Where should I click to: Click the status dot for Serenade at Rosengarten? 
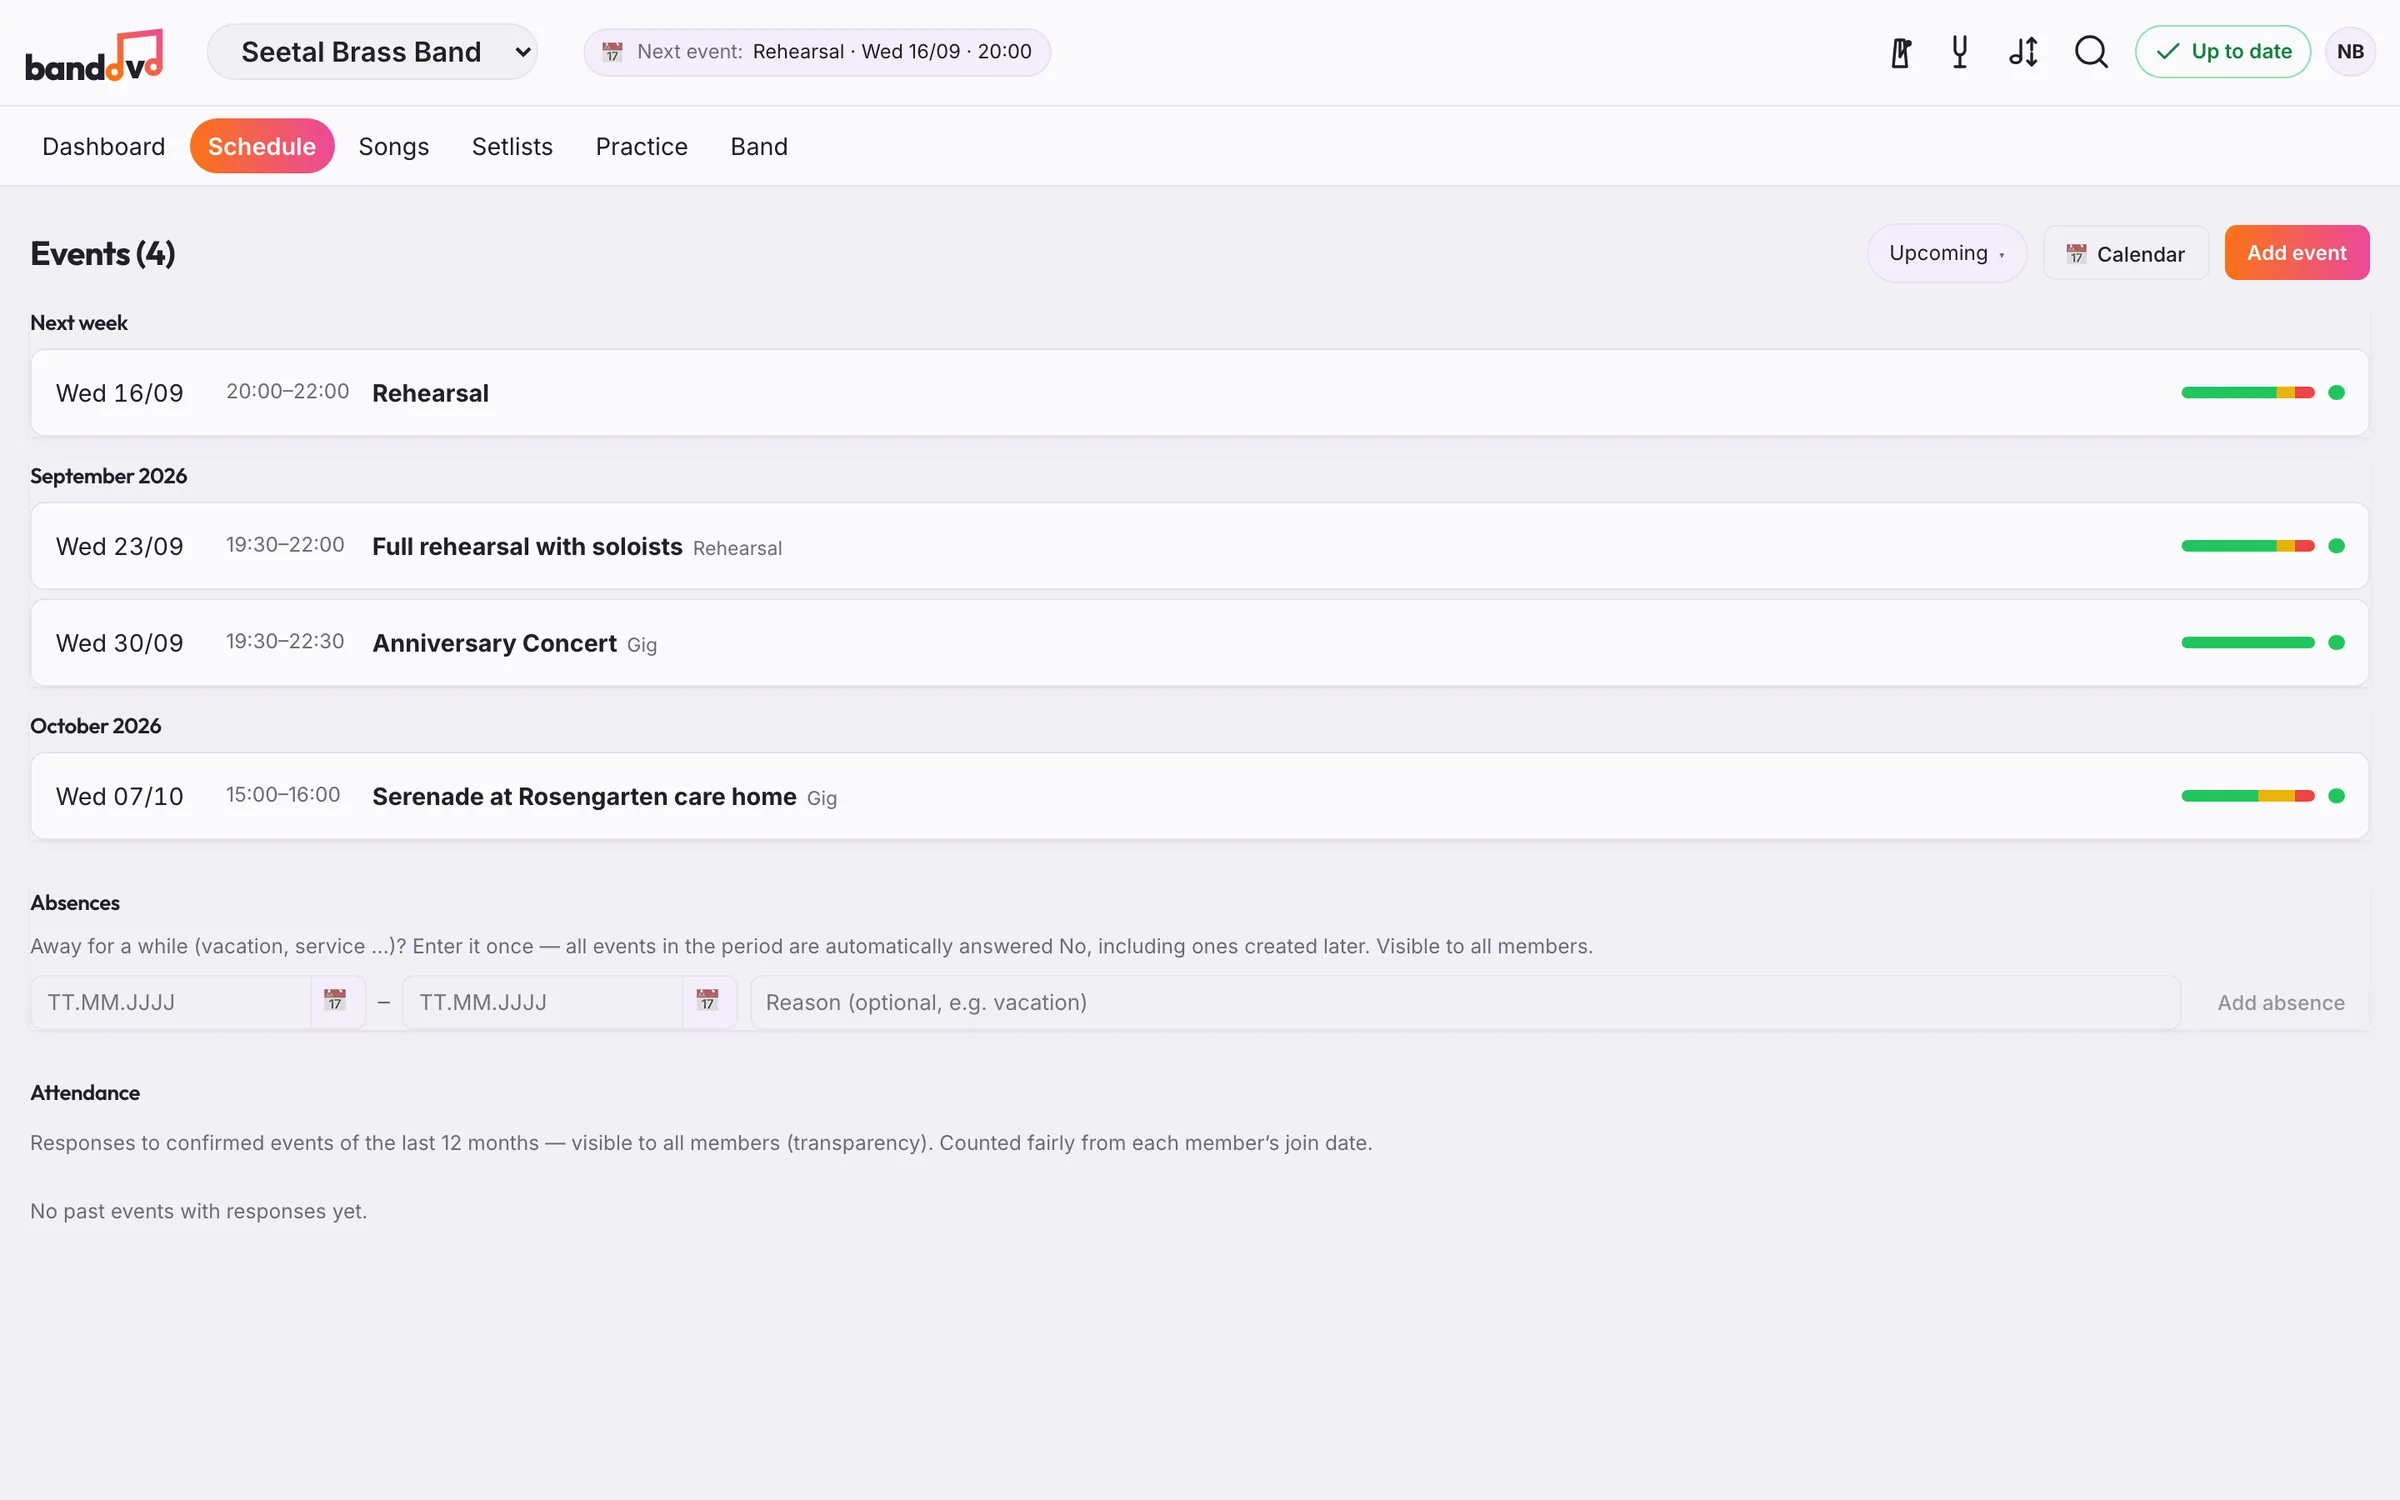pos(2336,796)
